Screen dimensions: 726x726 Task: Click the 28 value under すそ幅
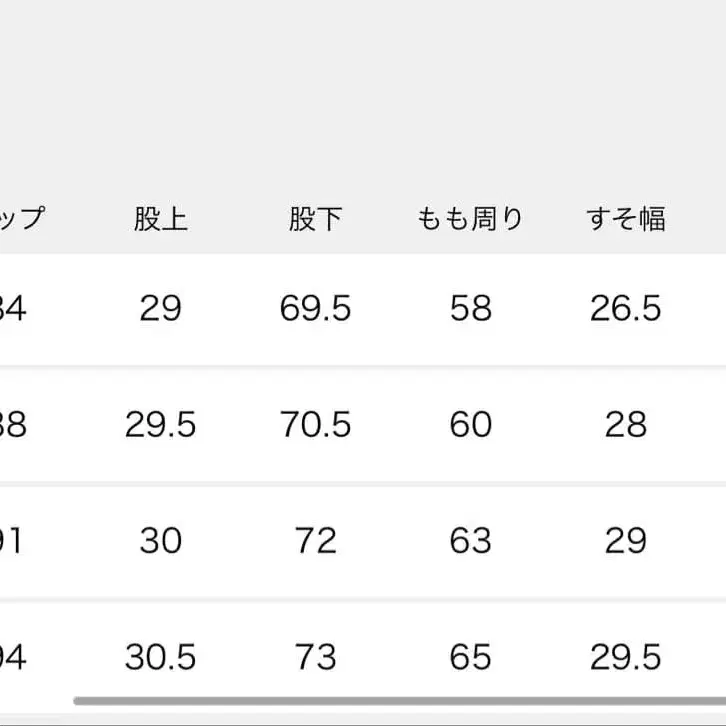point(626,425)
